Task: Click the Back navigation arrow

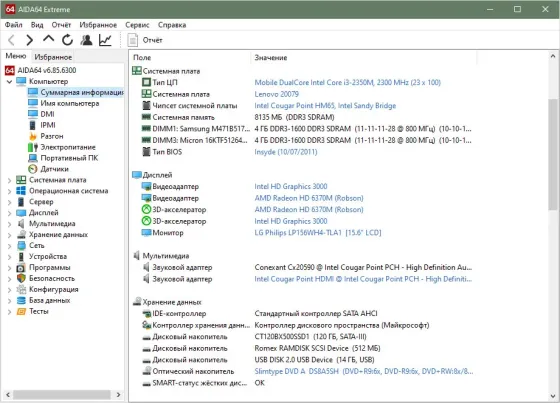Action: tap(11, 40)
